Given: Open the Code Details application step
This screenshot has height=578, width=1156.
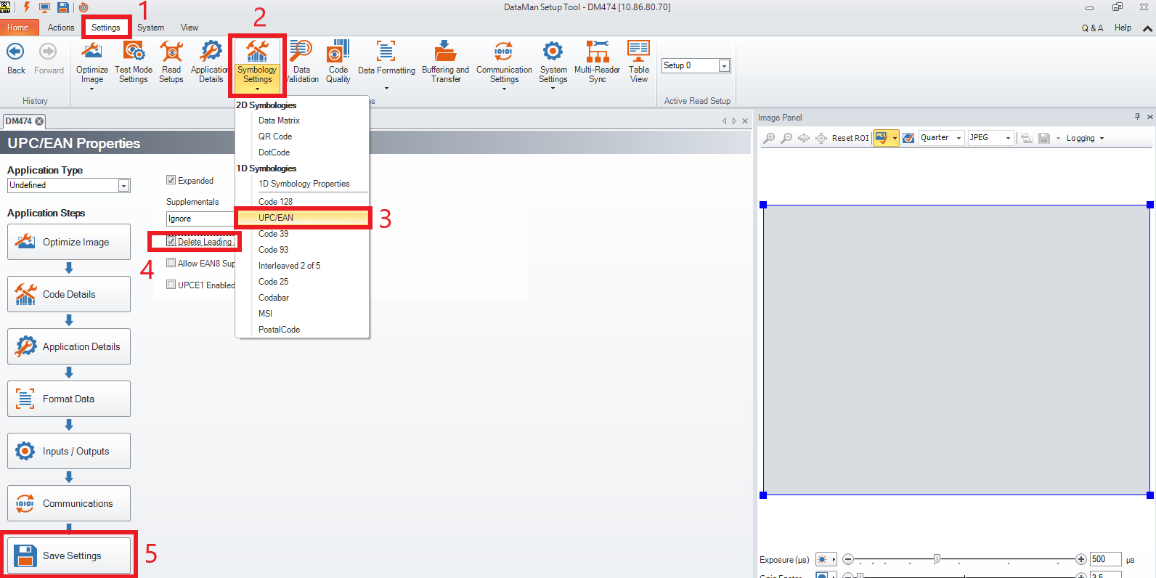Looking at the screenshot, I should [x=69, y=294].
